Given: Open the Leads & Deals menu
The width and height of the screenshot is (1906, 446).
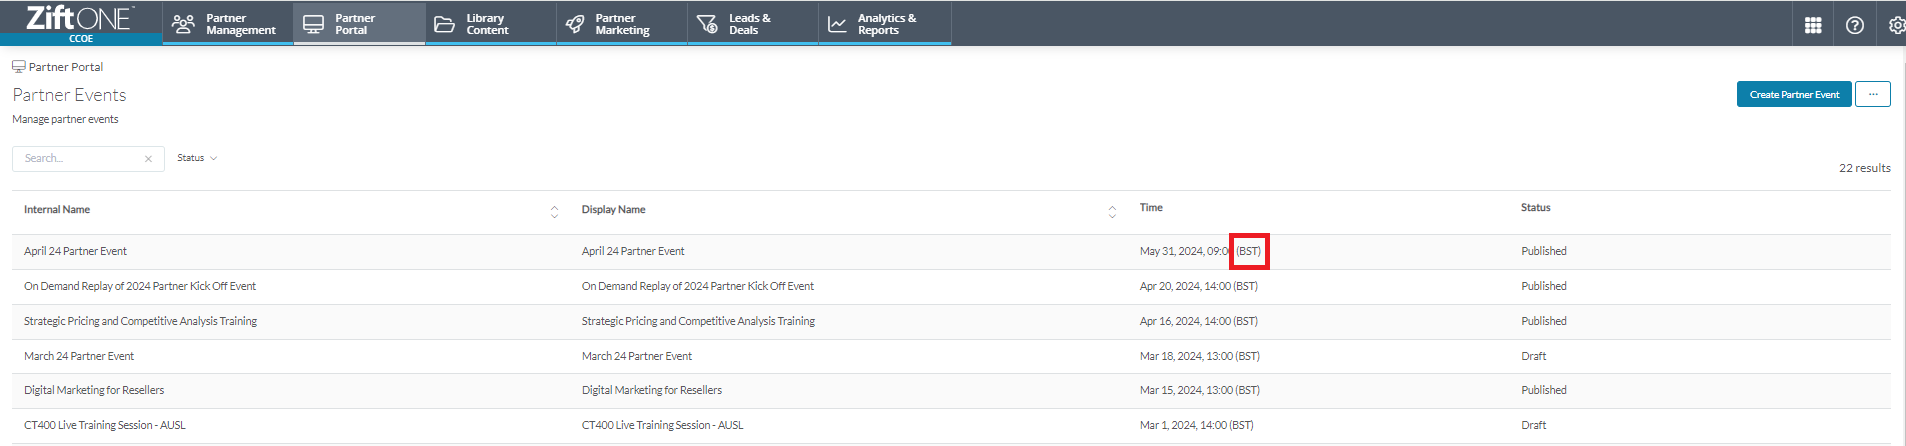Looking at the screenshot, I should [x=752, y=24].
